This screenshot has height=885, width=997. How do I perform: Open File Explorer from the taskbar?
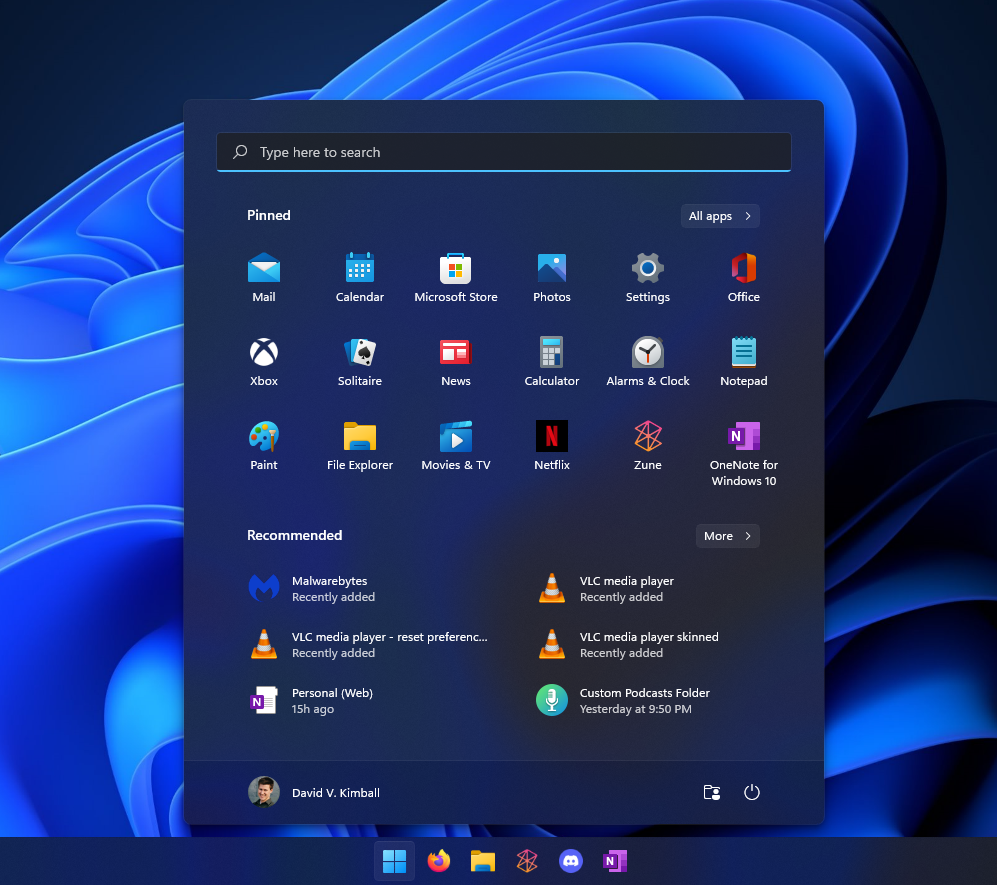pos(483,861)
